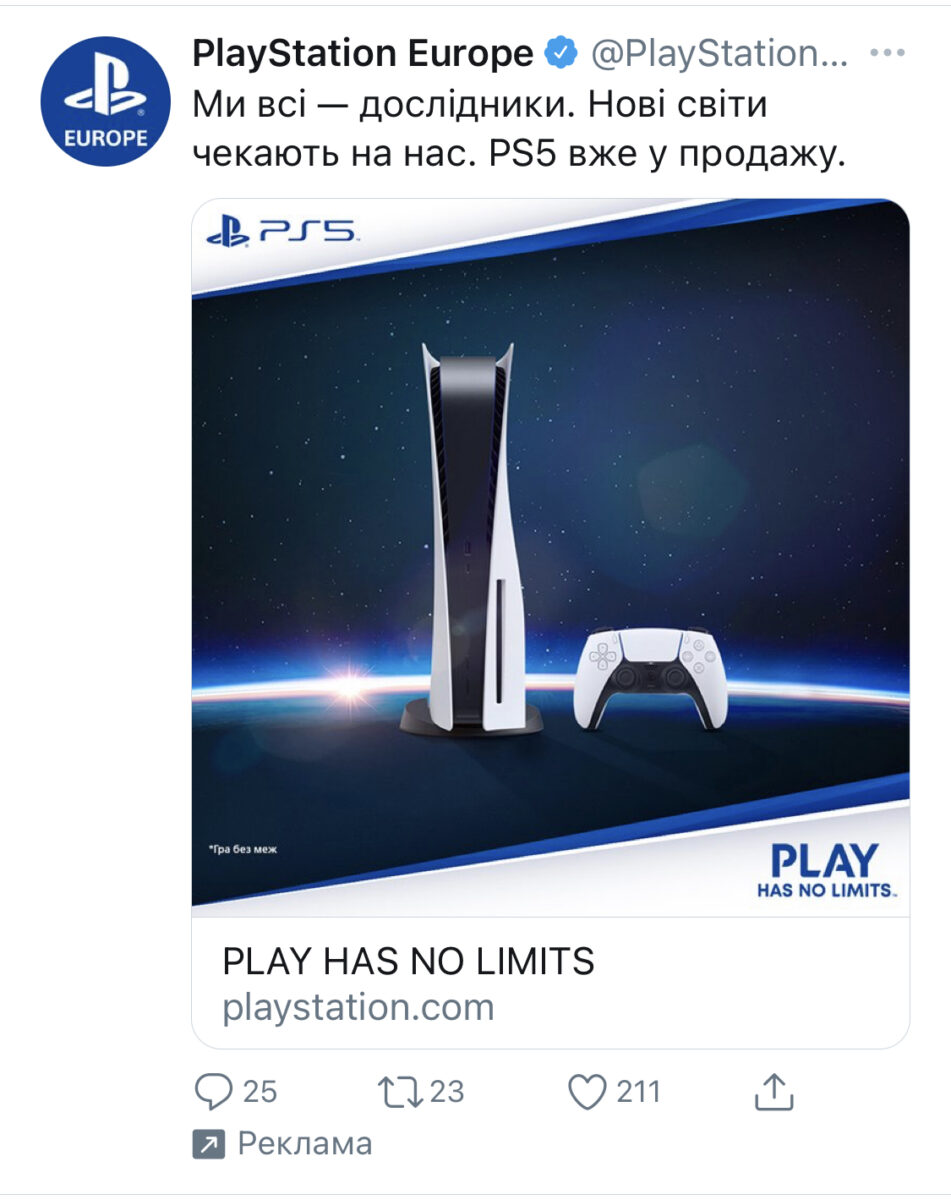
Task: Click the reply speech bubble icon
Action: (212, 1092)
